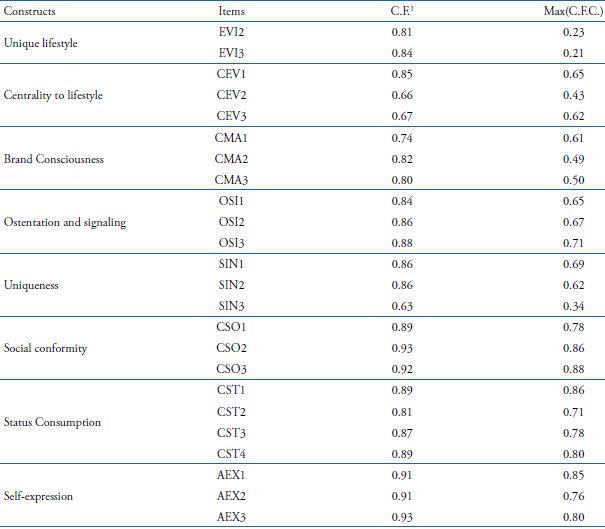Click the OSI3 item code
Screen dimensions: 605x529
(231, 242)
